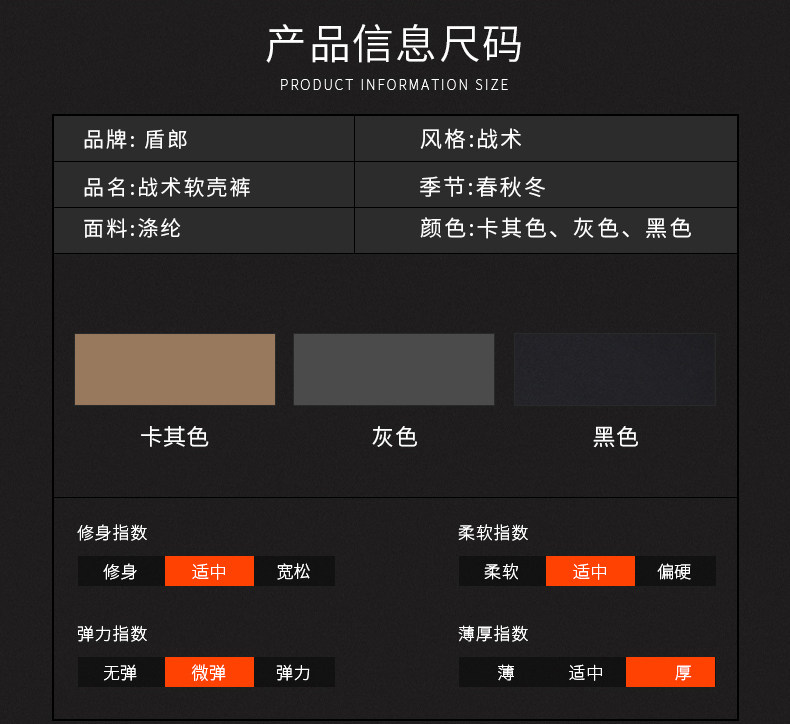Choose 弹力 option under 弹力指数
This screenshot has height=724, width=790.
pos(294,672)
